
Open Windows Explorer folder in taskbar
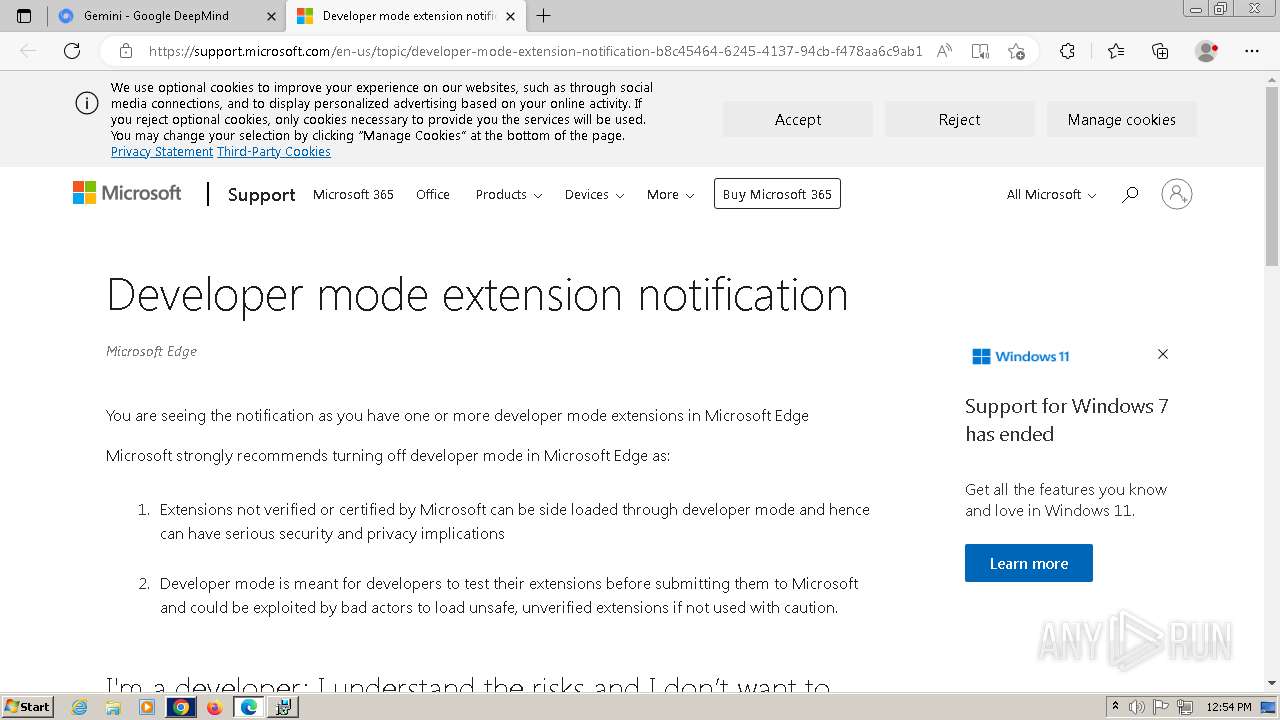(113, 707)
